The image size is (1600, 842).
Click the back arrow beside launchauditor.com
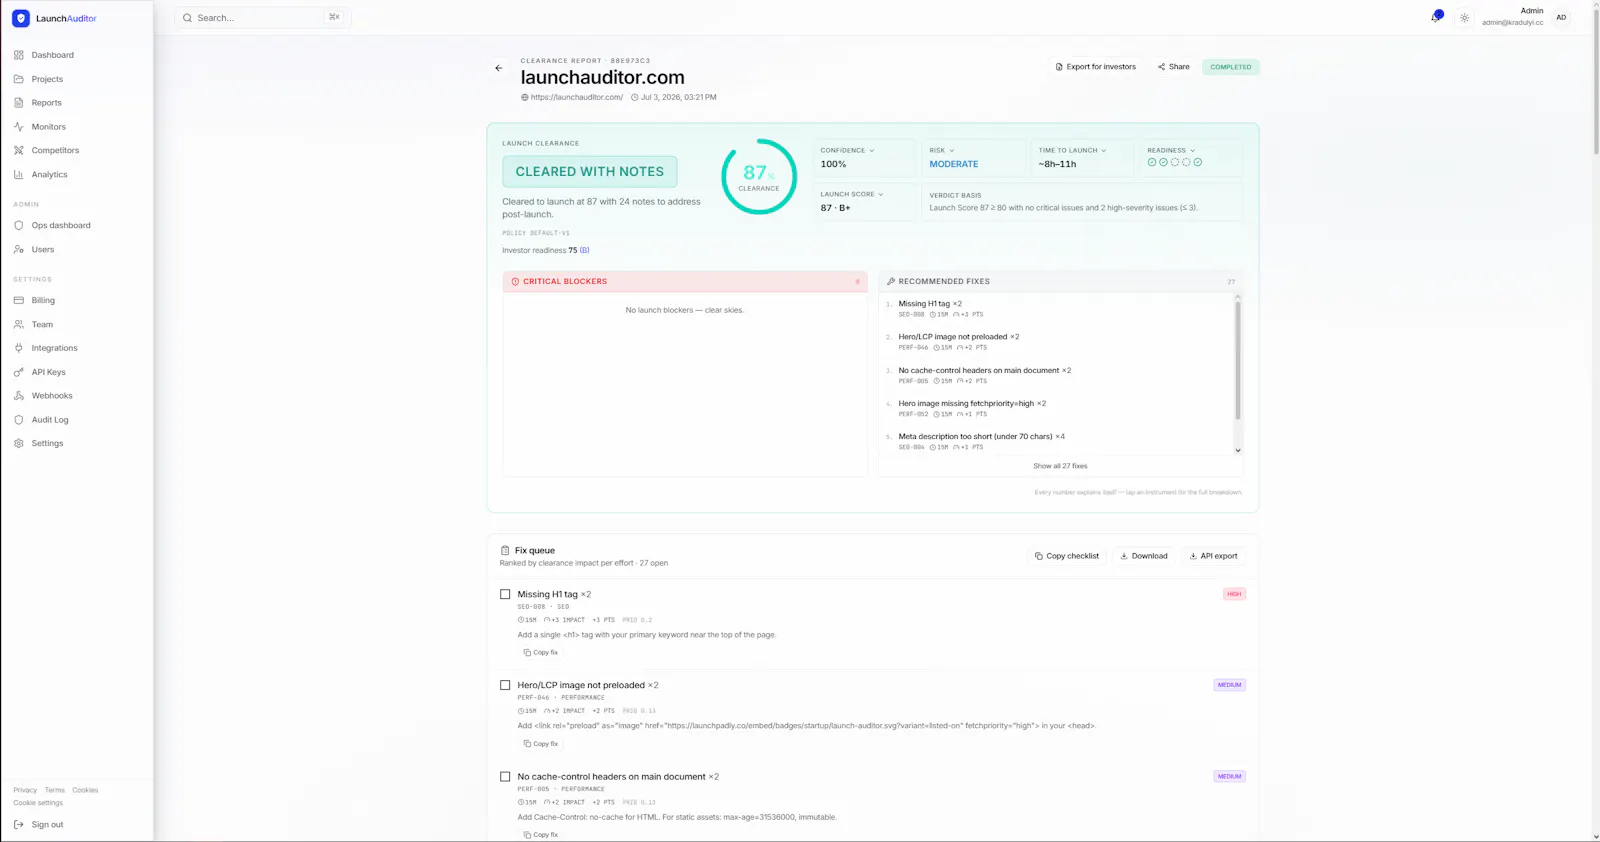pyautogui.click(x=499, y=68)
